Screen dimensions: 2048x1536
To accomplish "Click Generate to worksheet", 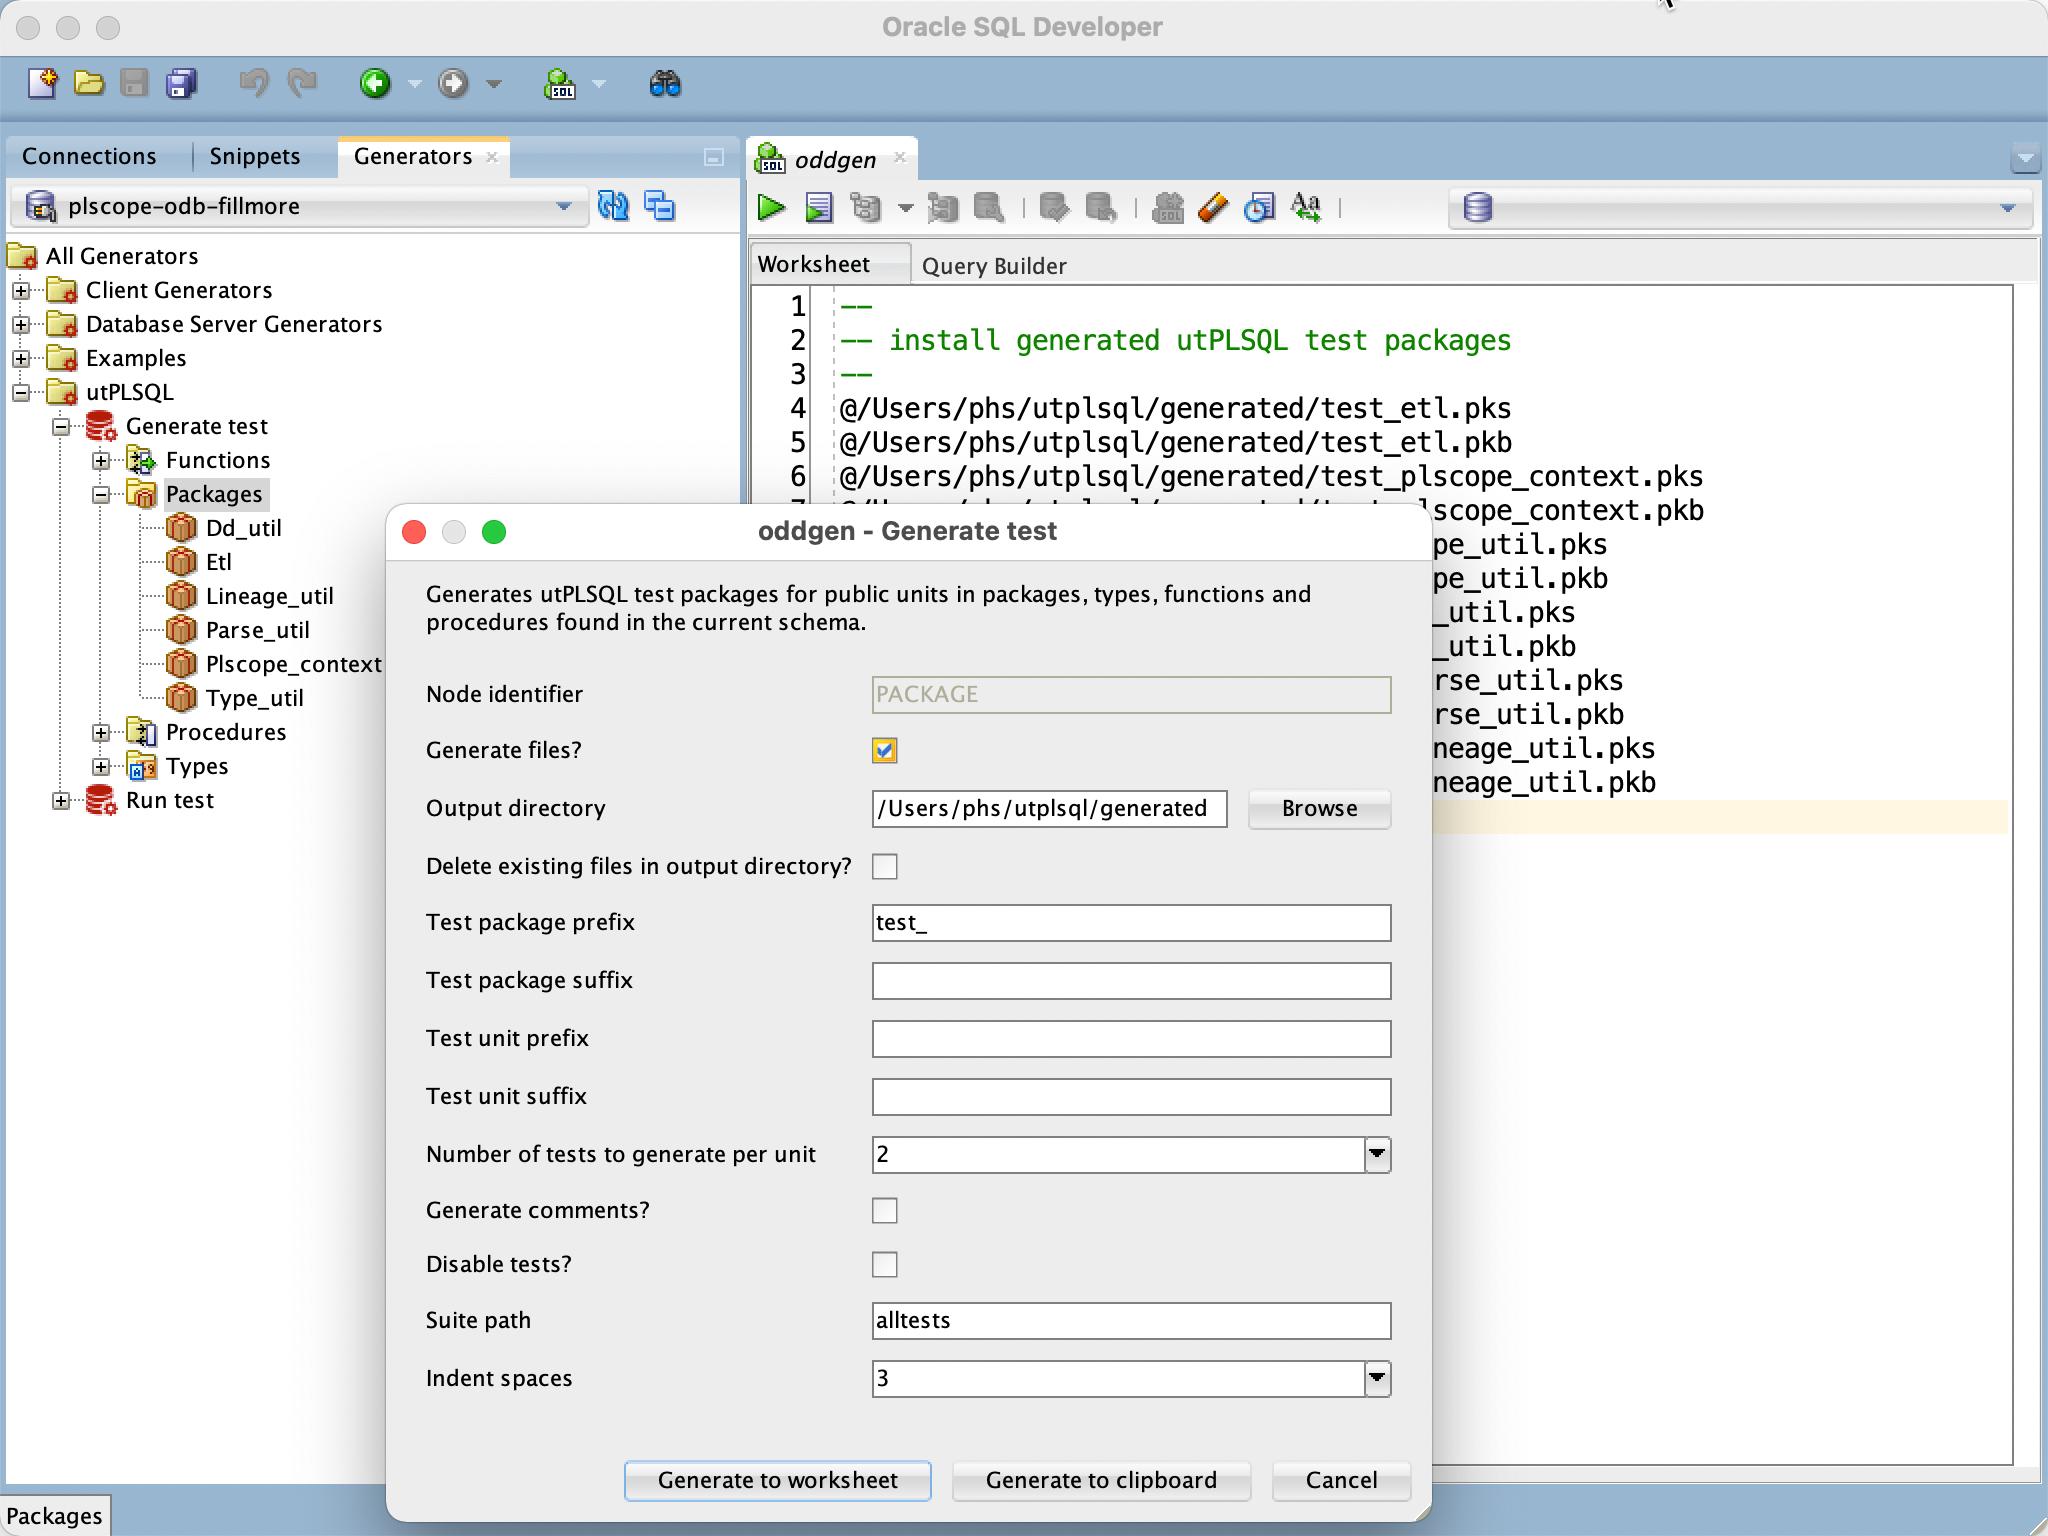I will point(776,1481).
